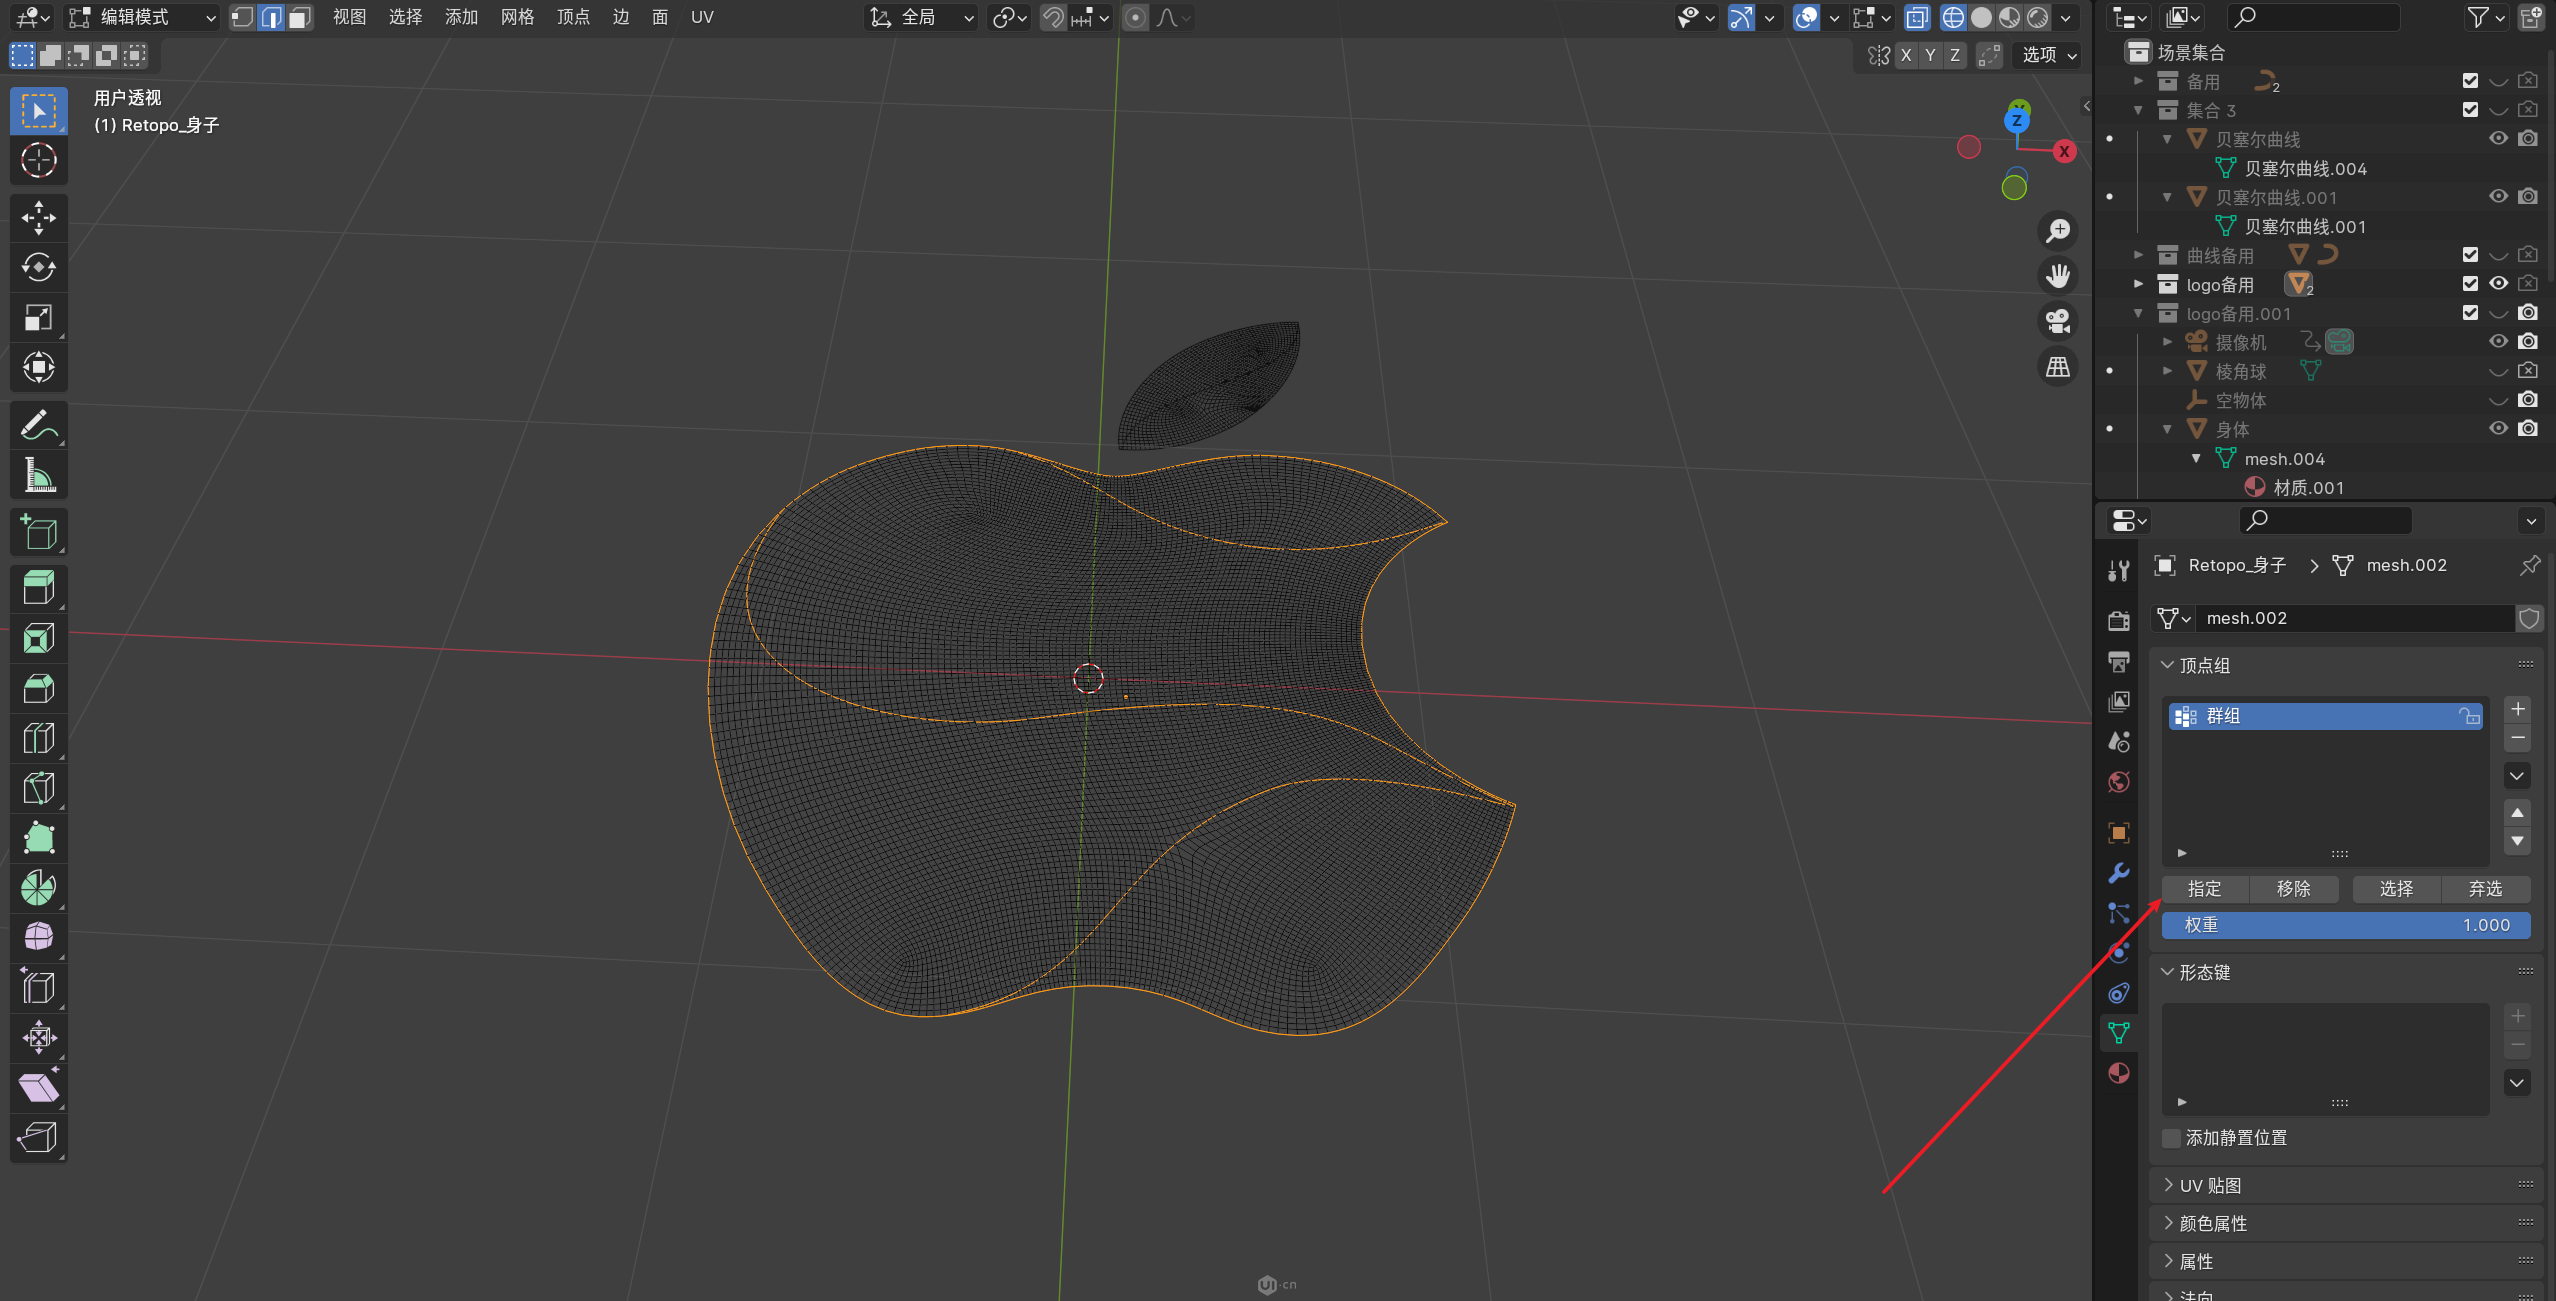Click the 弃选 deselect button
This screenshot has height=1301, width=2556.
pos(2486,889)
